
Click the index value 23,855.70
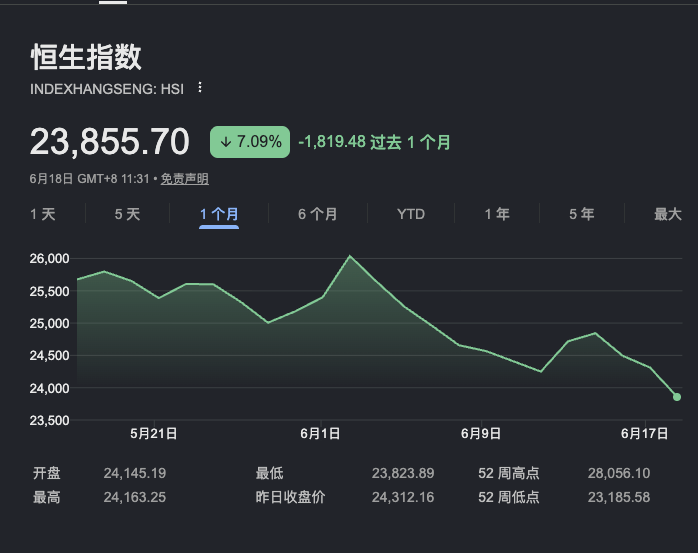click(x=110, y=142)
